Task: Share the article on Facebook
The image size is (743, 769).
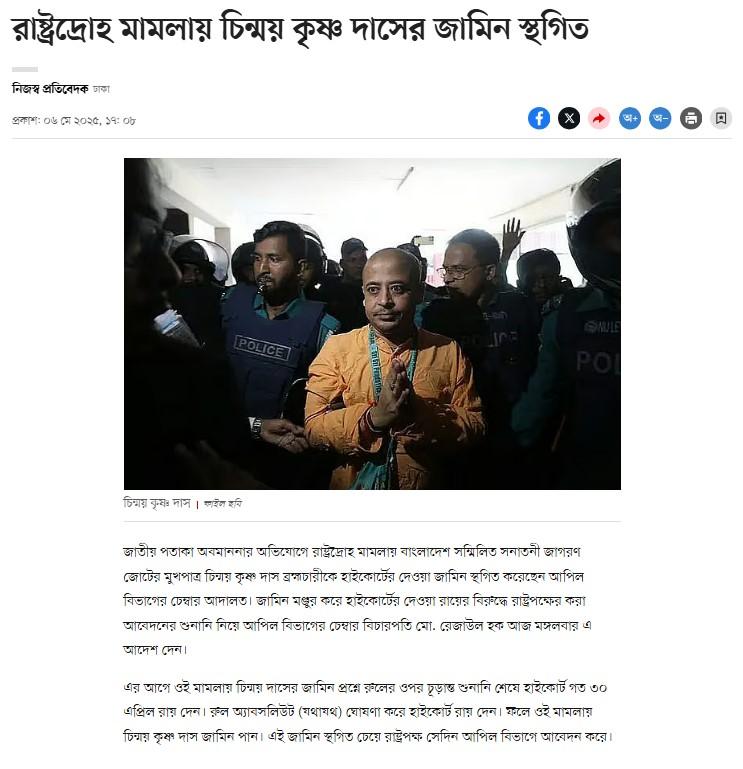Action: coord(538,118)
